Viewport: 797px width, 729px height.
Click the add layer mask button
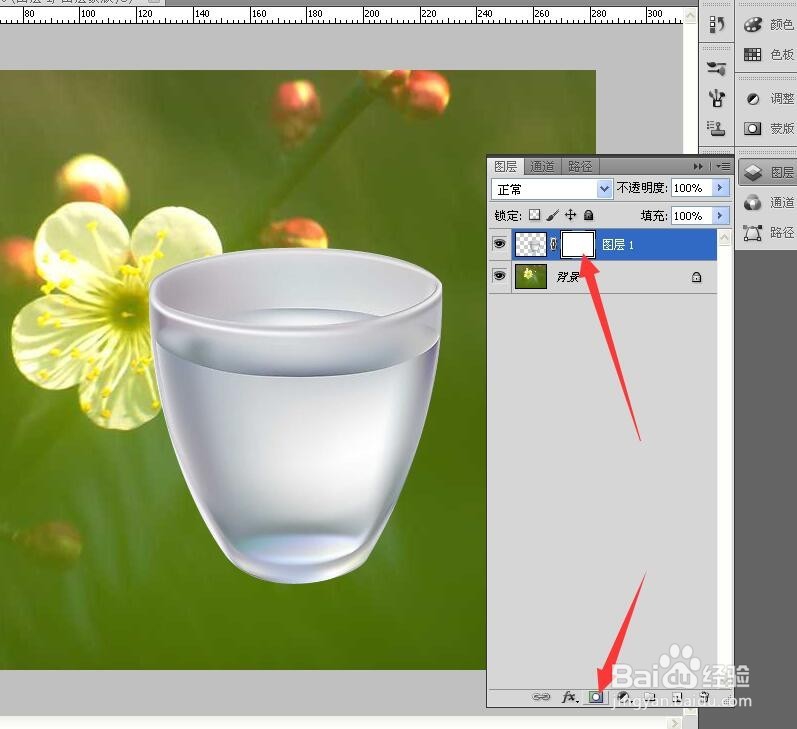tap(596, 697)
